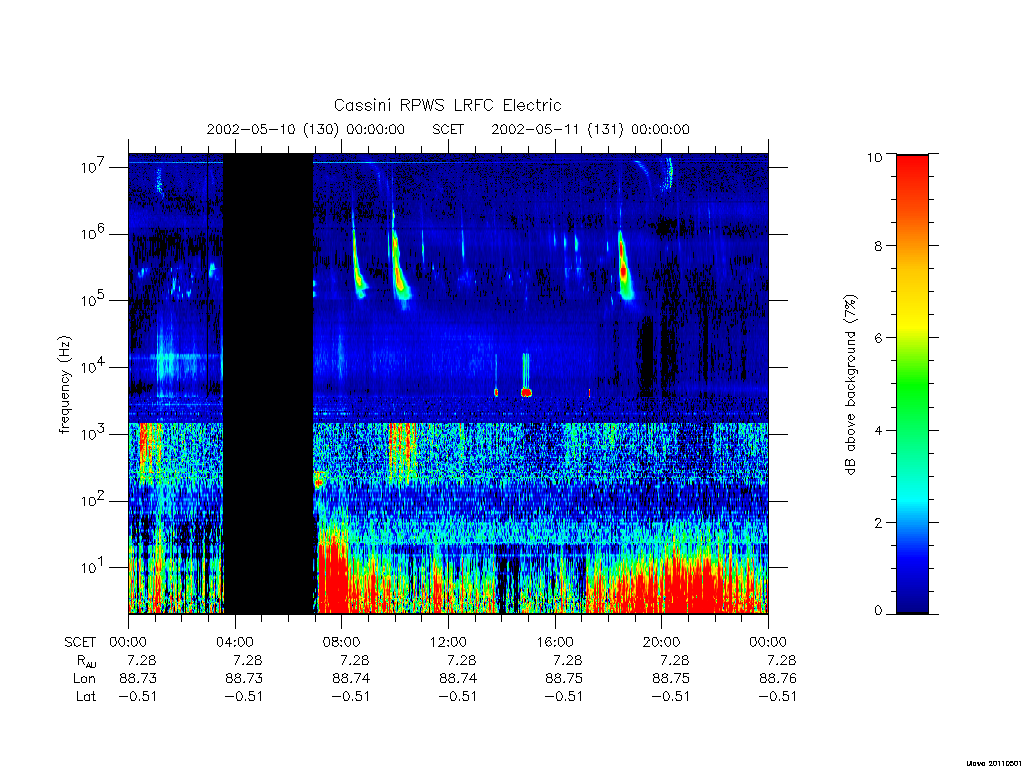Click the Lon value 88.74 under 08:00
Viewport: 1024px width, 768px height.
(x=351, y=679)
